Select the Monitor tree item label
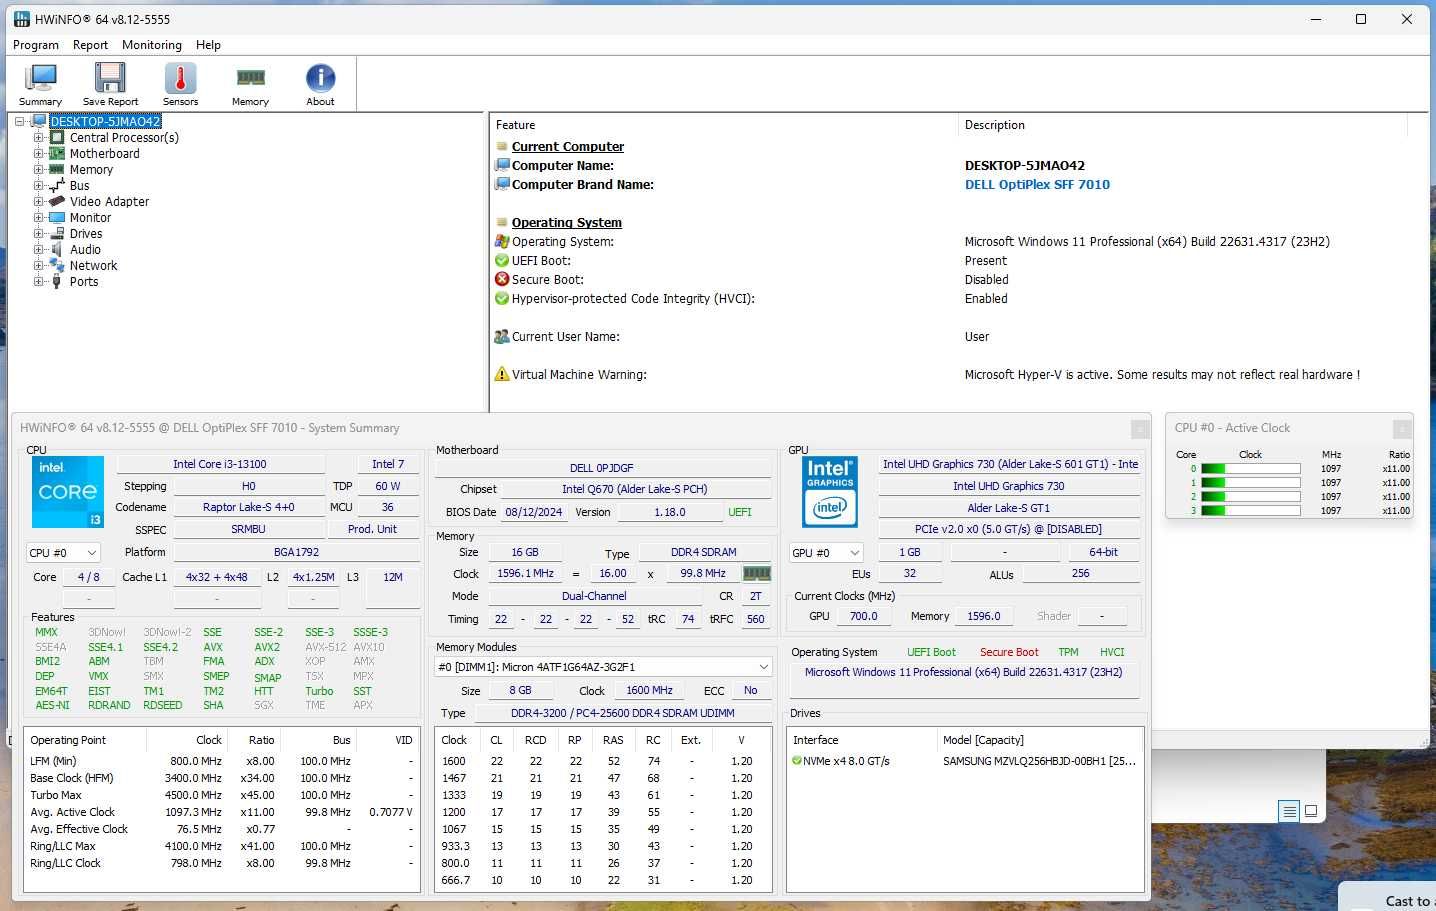 point(90,218)
